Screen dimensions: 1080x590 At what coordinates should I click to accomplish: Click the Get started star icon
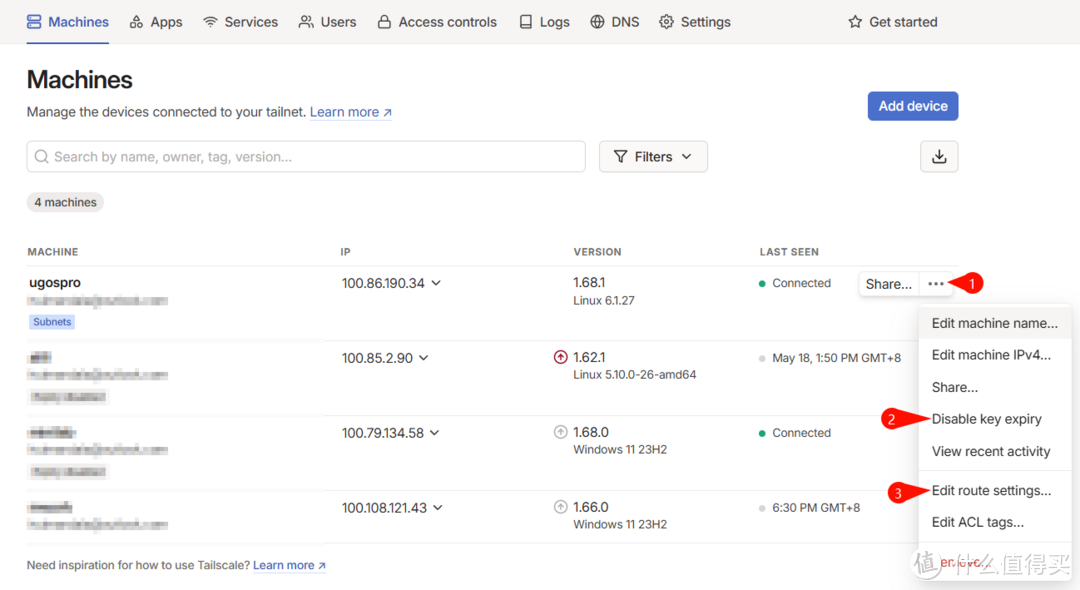click(854, 21)
